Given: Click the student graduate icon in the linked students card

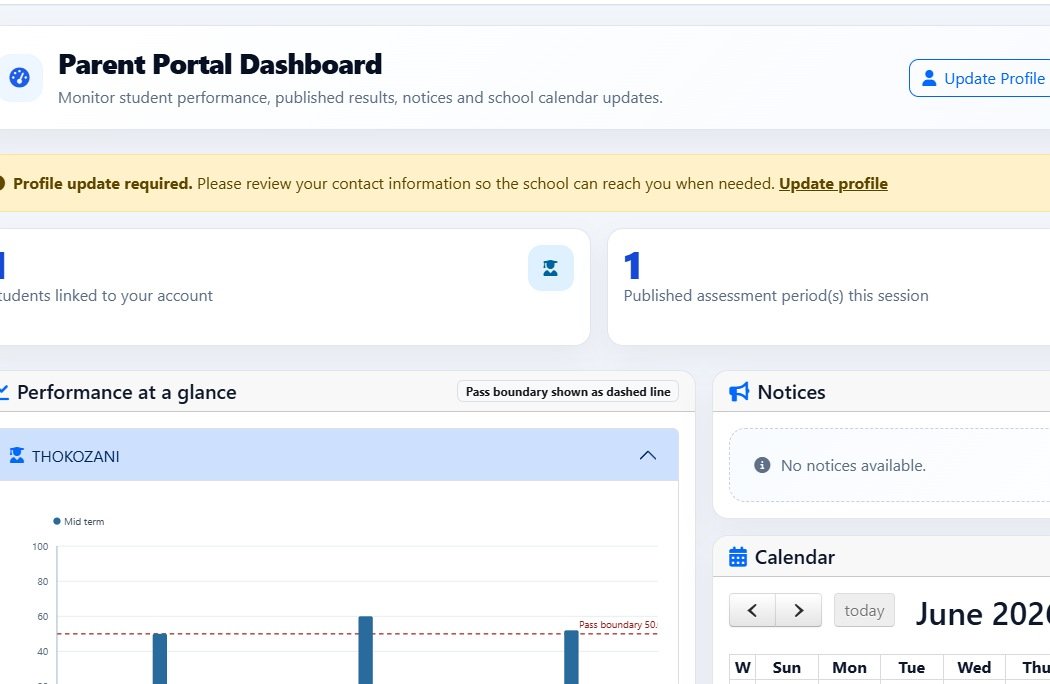Looking at the screenshot, I should tap(550, 268).
